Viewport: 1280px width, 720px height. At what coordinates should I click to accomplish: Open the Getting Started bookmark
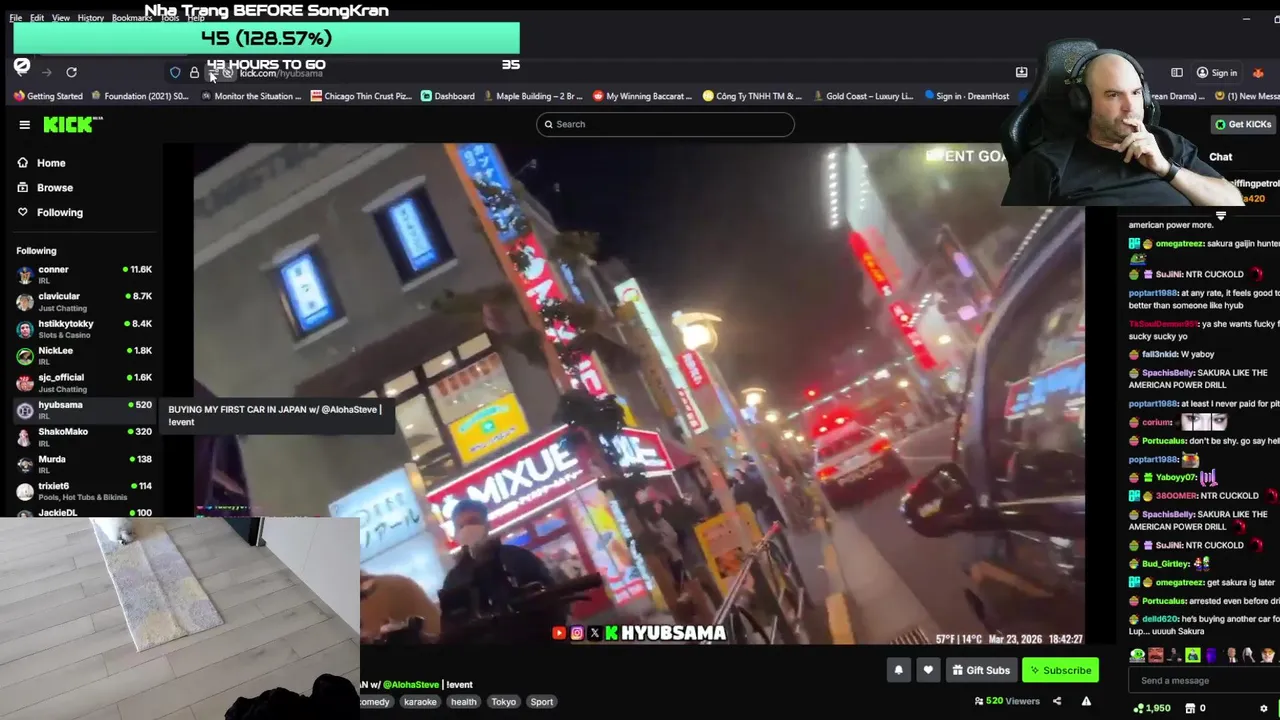[x=48, y=96]
